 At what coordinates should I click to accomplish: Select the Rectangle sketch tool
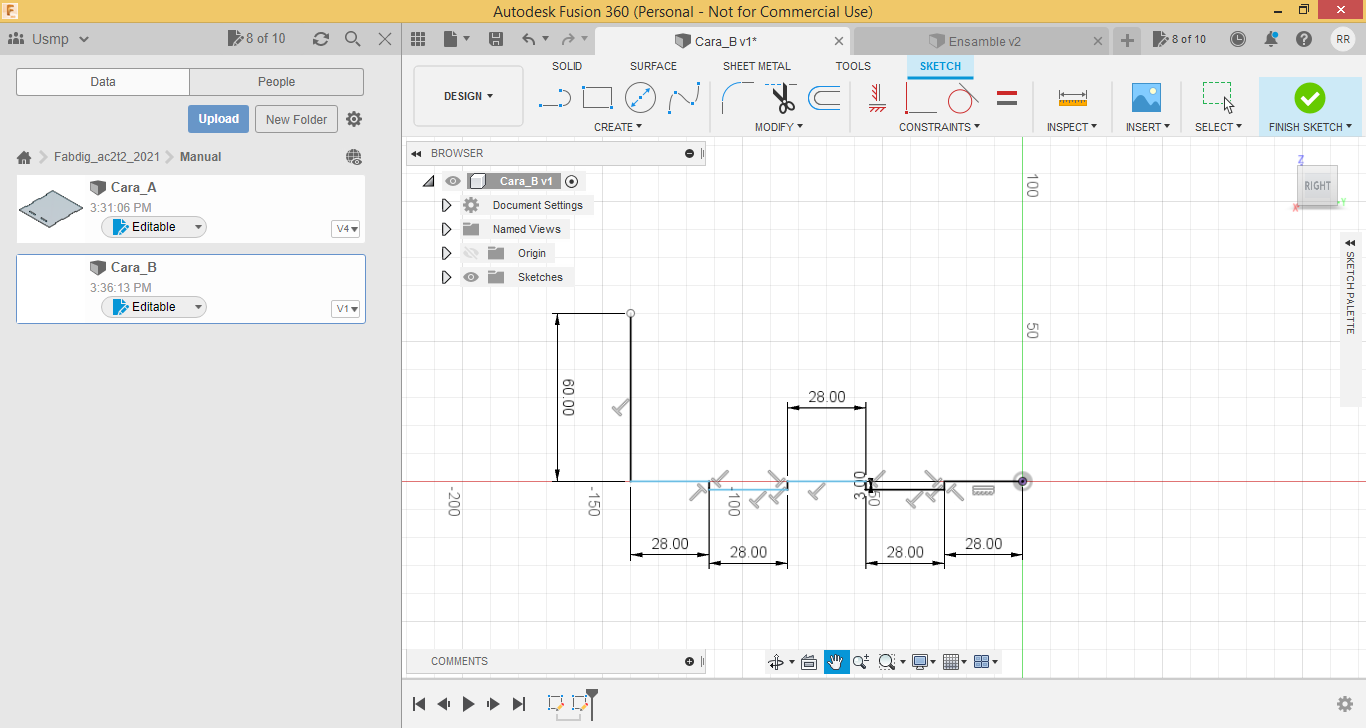click(x=597, y=98)
